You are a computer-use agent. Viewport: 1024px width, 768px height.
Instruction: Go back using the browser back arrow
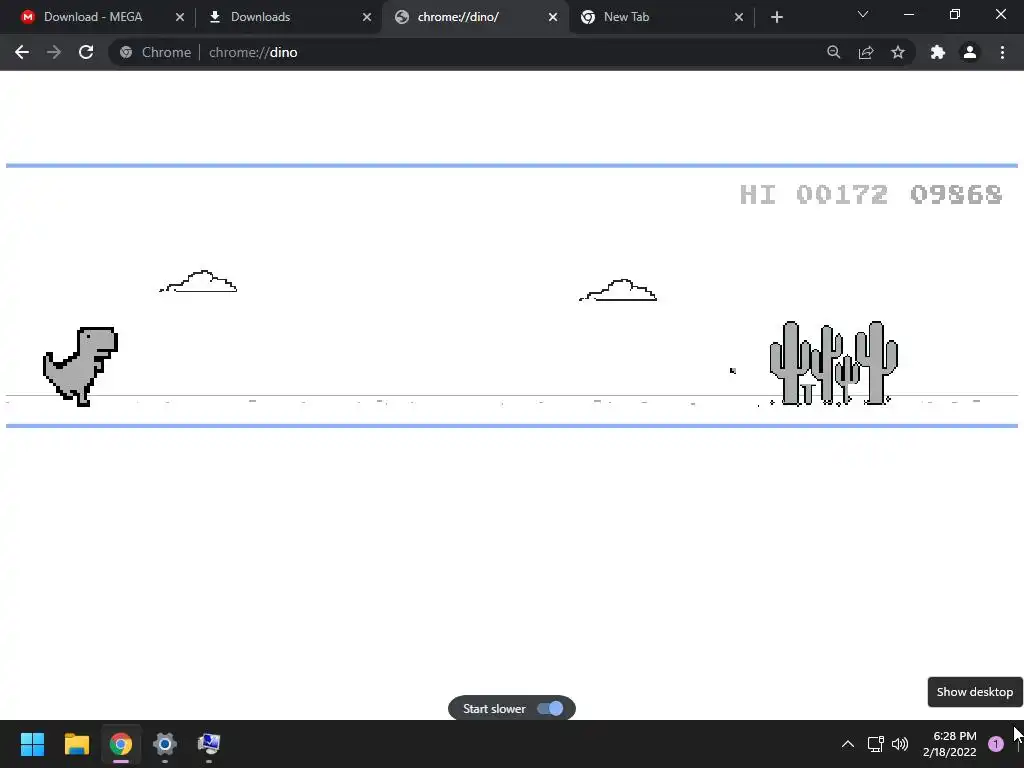tap(22, 52)
